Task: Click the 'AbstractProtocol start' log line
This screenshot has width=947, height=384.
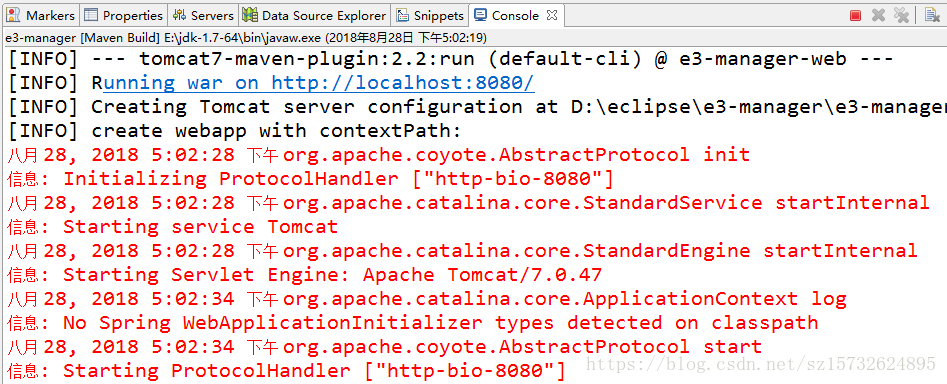Action: 385,347
